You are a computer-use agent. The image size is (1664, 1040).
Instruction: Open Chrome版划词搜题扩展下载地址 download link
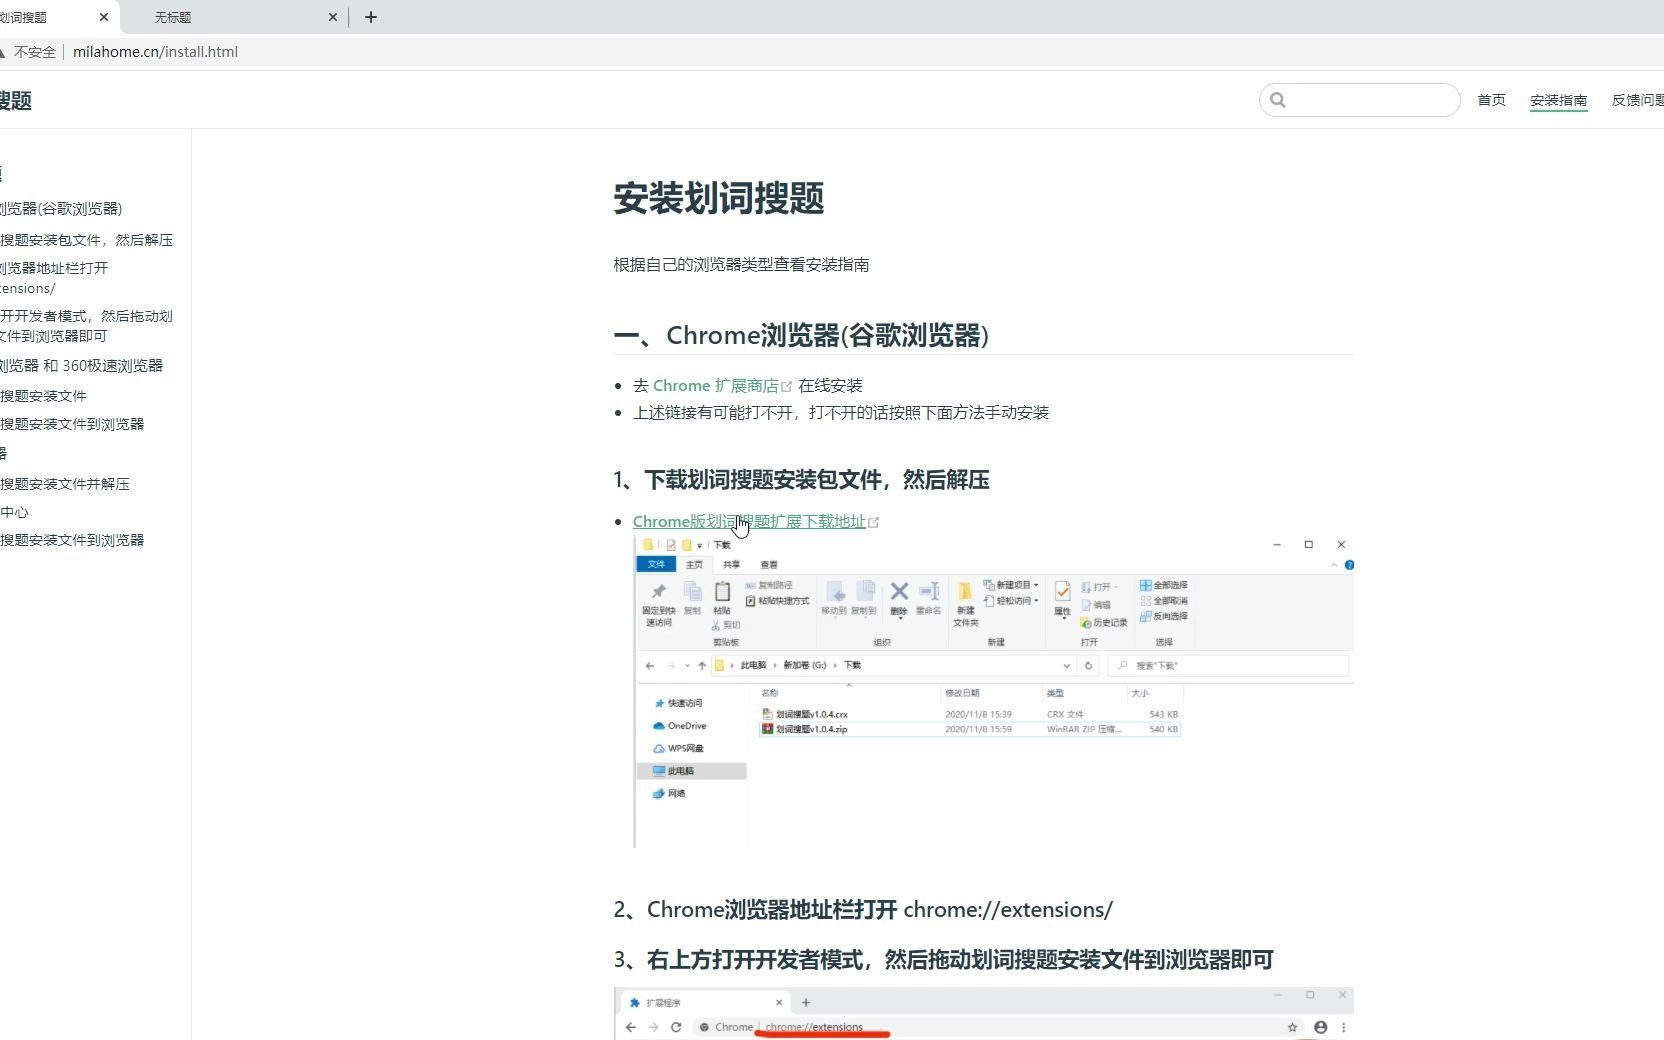749,521
